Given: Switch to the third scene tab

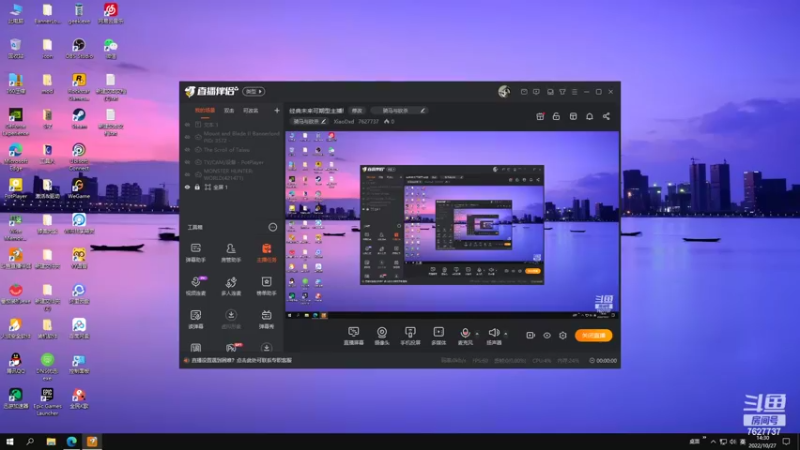Looking at the screenshot, I should pos(251,110).
